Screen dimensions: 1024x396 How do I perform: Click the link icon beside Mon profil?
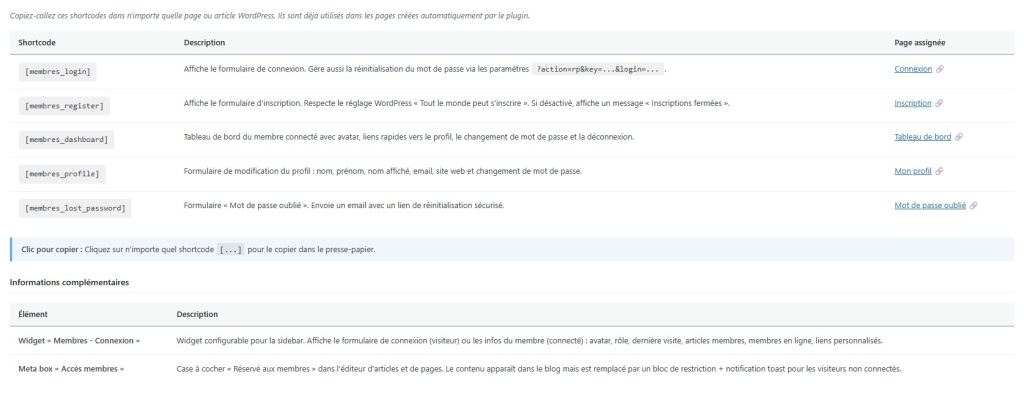click(939, 171)
